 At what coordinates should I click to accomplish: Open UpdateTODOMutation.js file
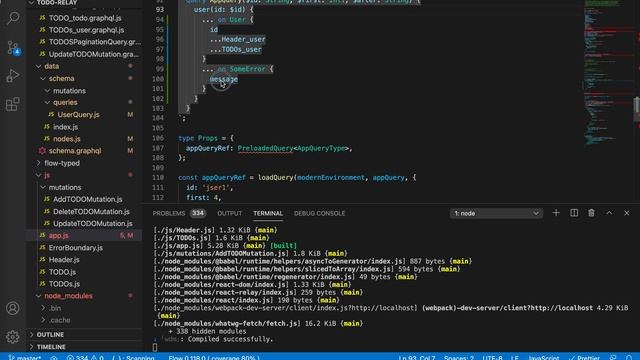coord(92,224)
